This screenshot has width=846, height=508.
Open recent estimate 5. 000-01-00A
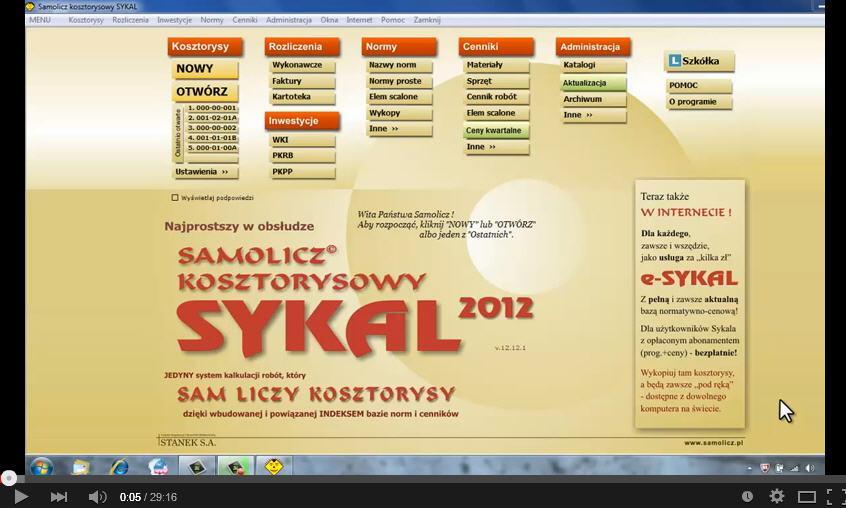[x=212, y=148]
